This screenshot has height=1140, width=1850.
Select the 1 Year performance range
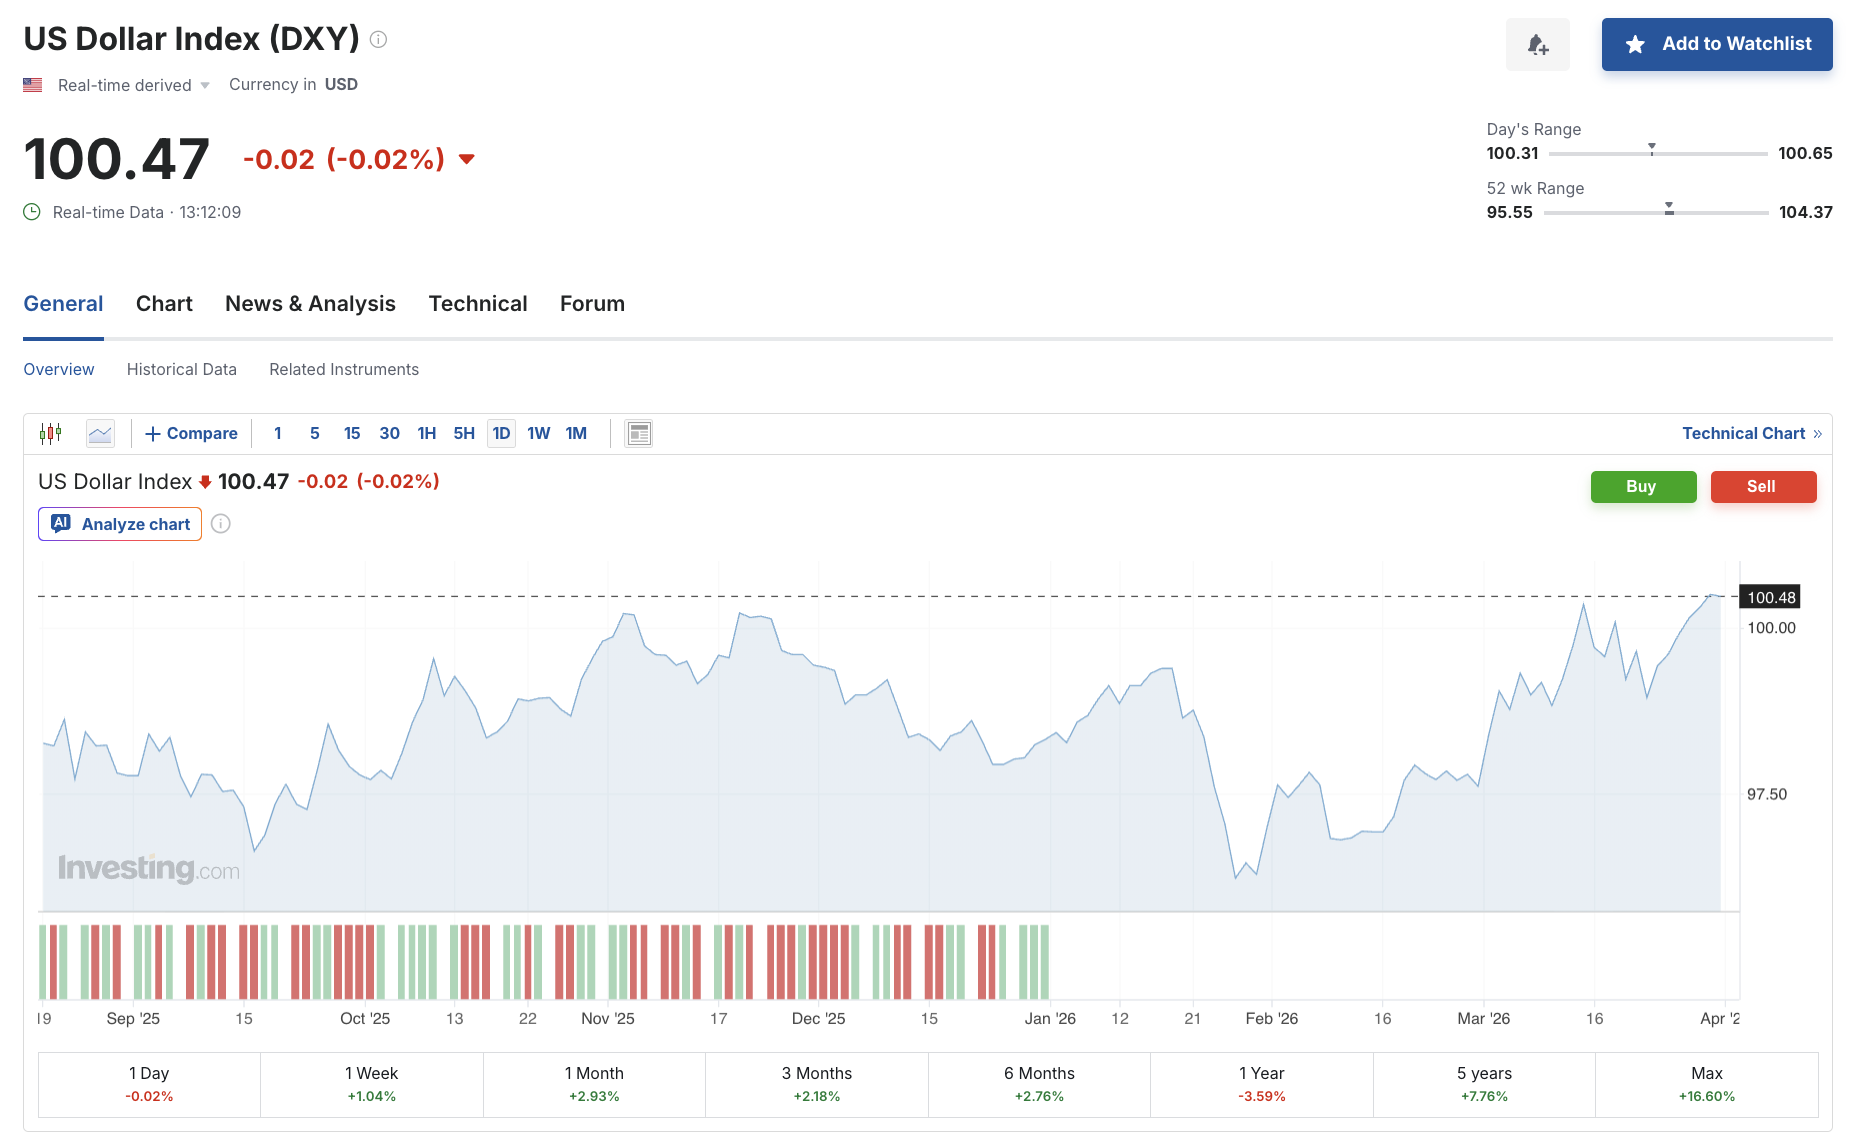1261,1084
